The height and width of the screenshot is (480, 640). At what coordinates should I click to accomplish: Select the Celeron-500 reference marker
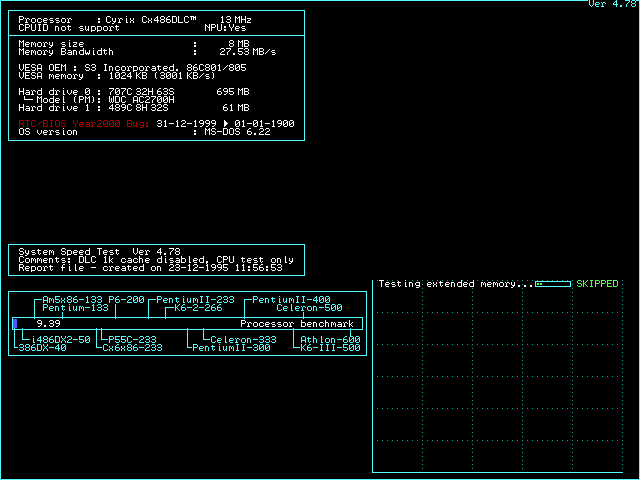(309, 308)
